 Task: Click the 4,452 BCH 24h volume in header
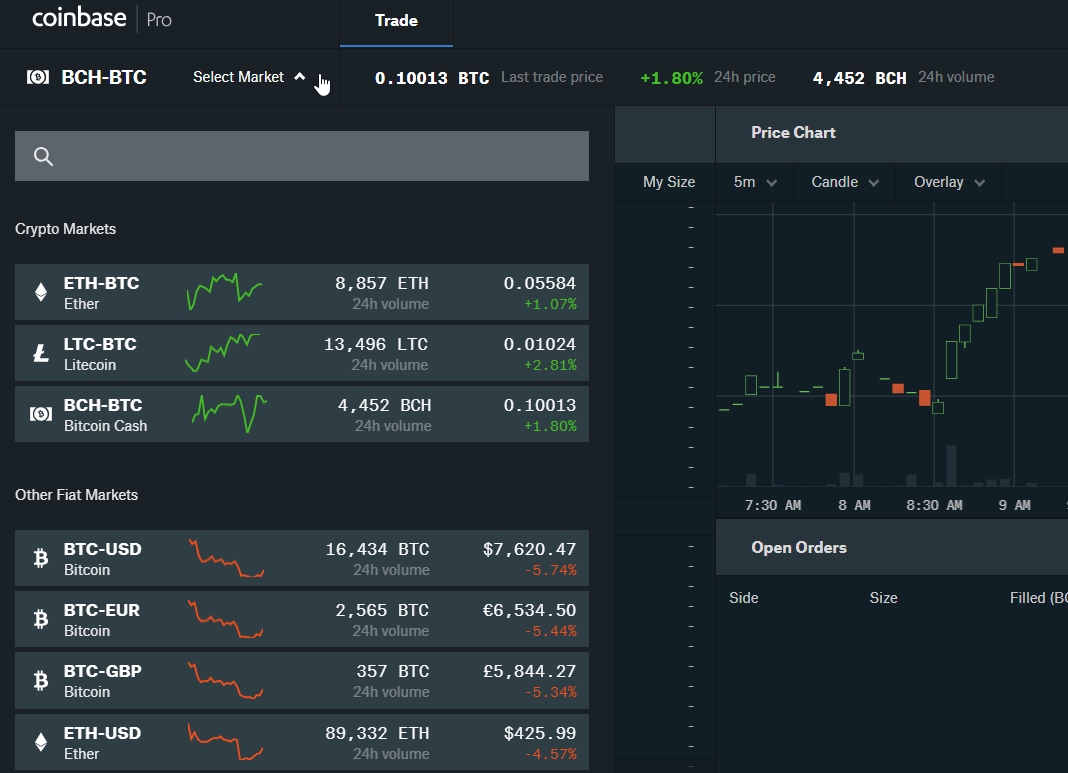pos(859,78)
